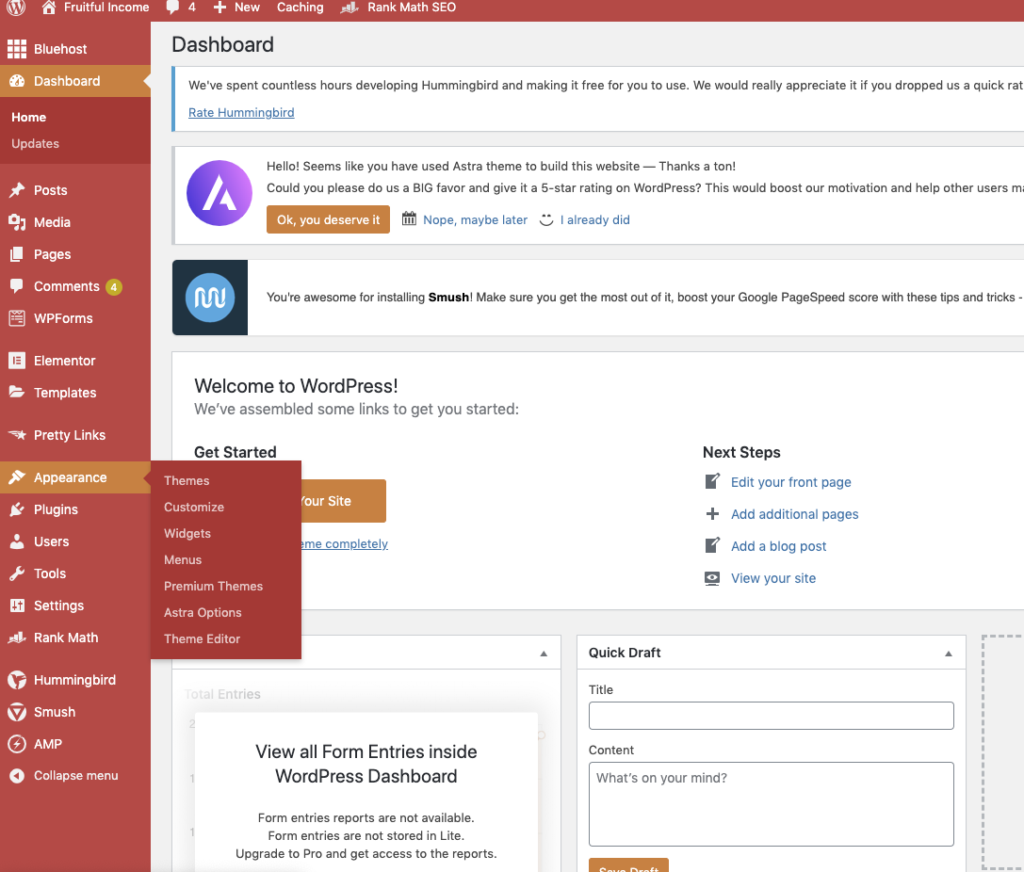
Task: Click the Templates folder icon
Action: pyautogui.click(x=17, y=393)
